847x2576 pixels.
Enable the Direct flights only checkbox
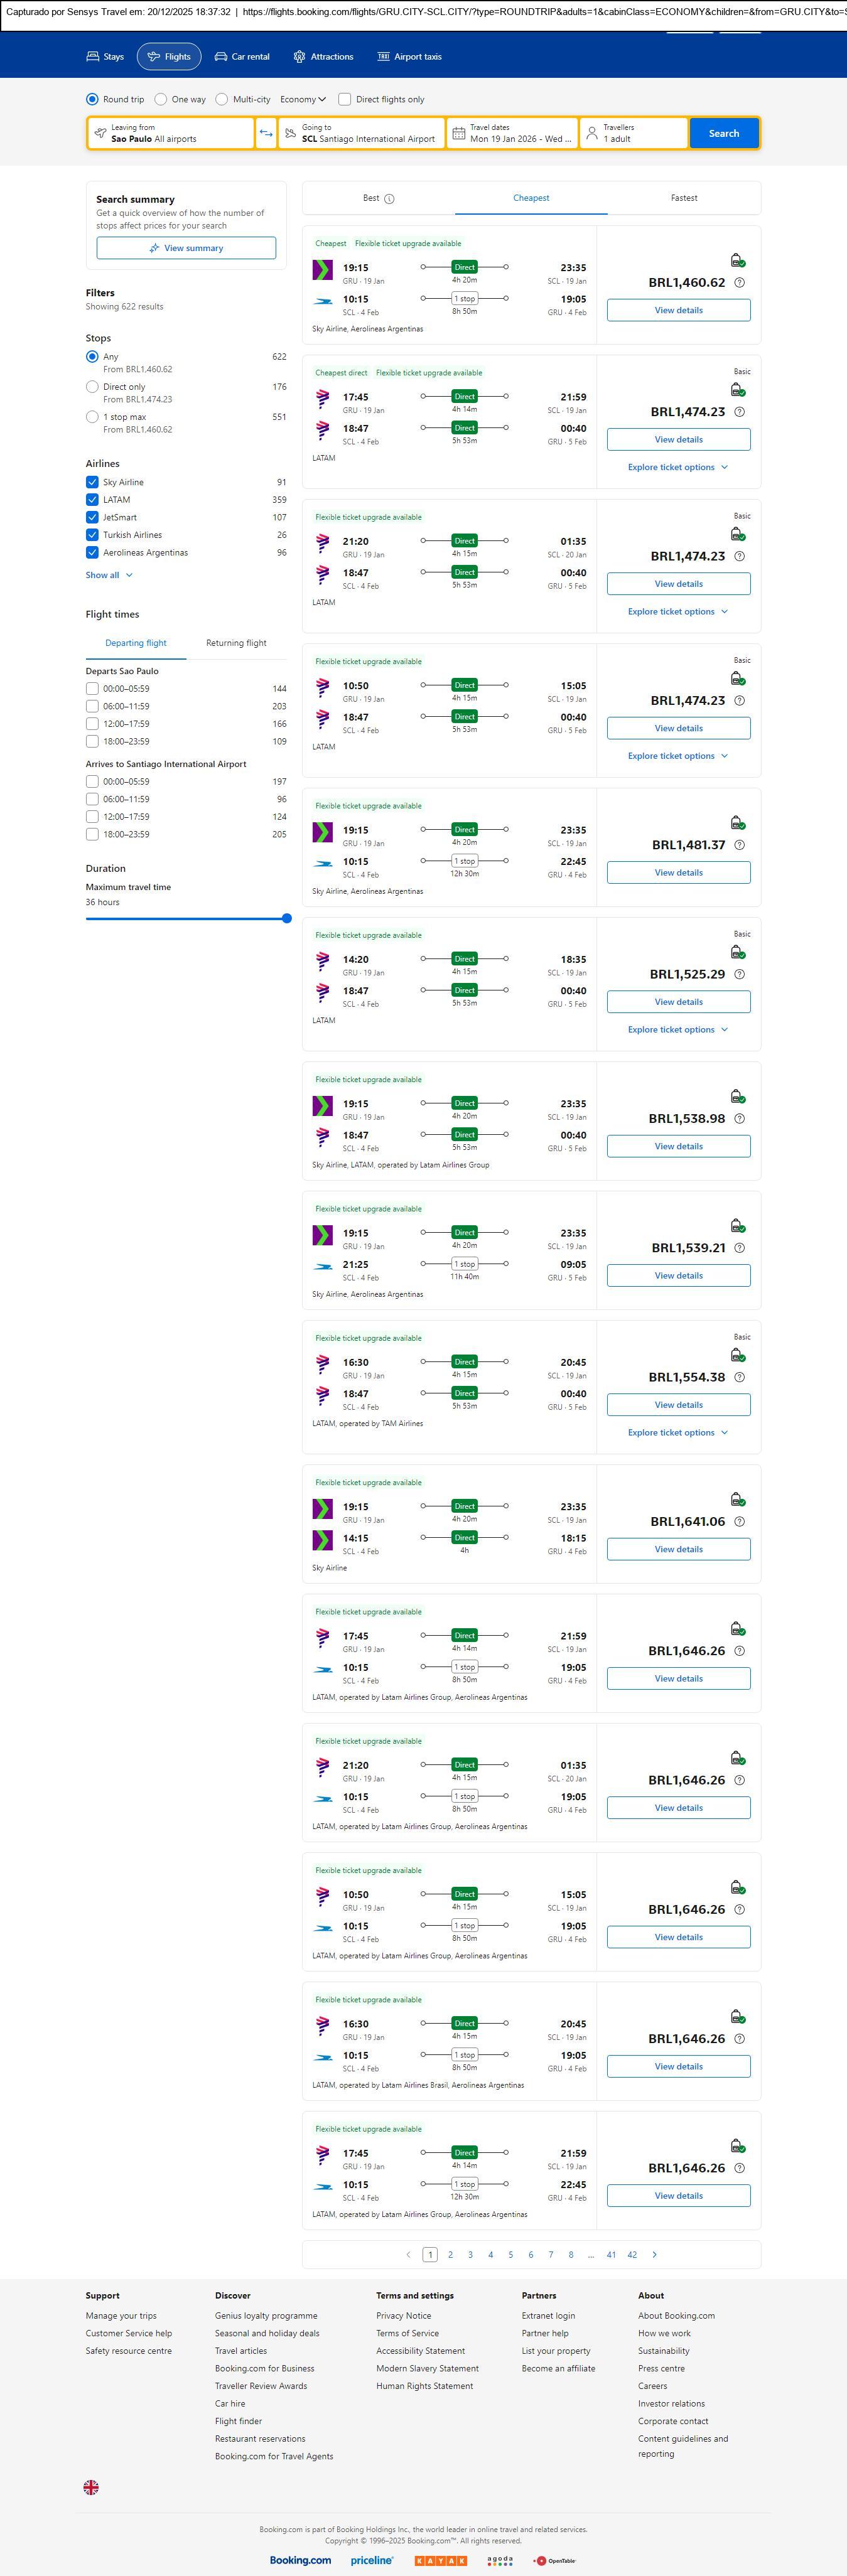pos(345,99)
